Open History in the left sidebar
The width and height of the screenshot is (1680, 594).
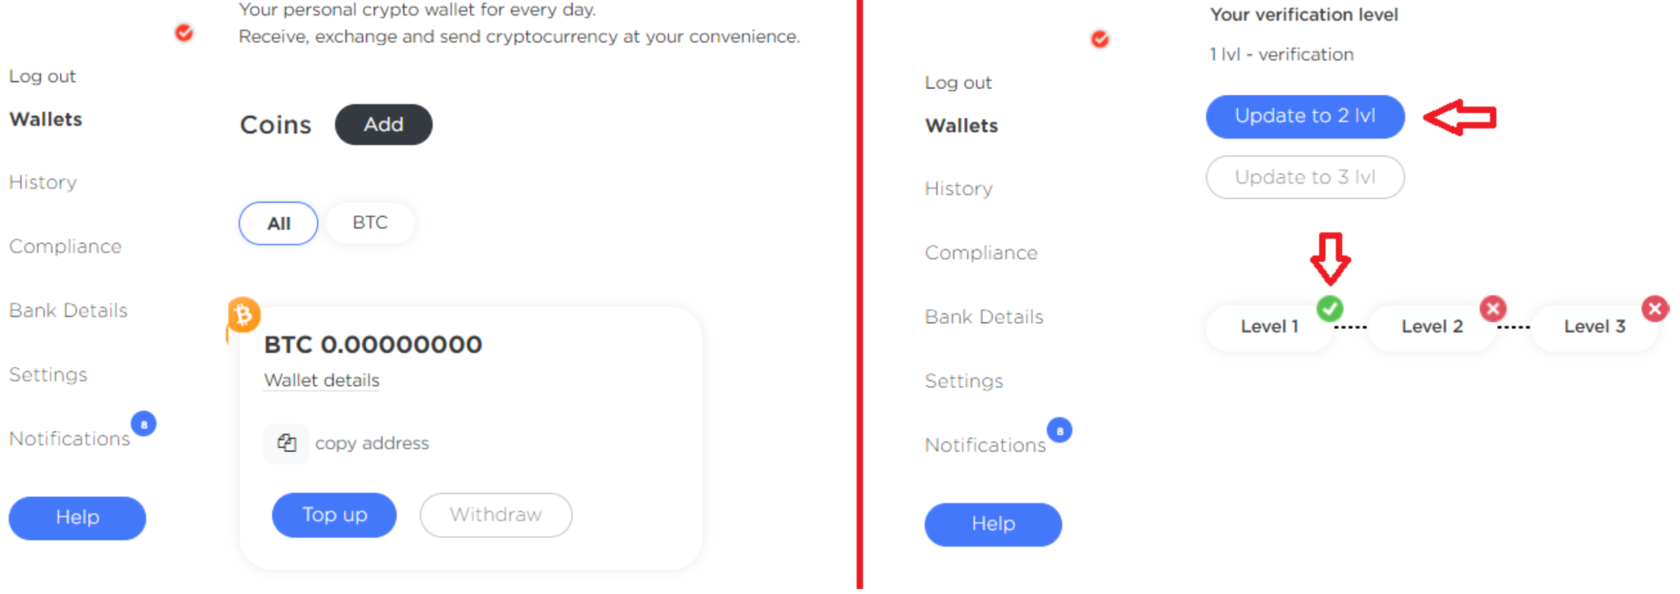(43, 182)
